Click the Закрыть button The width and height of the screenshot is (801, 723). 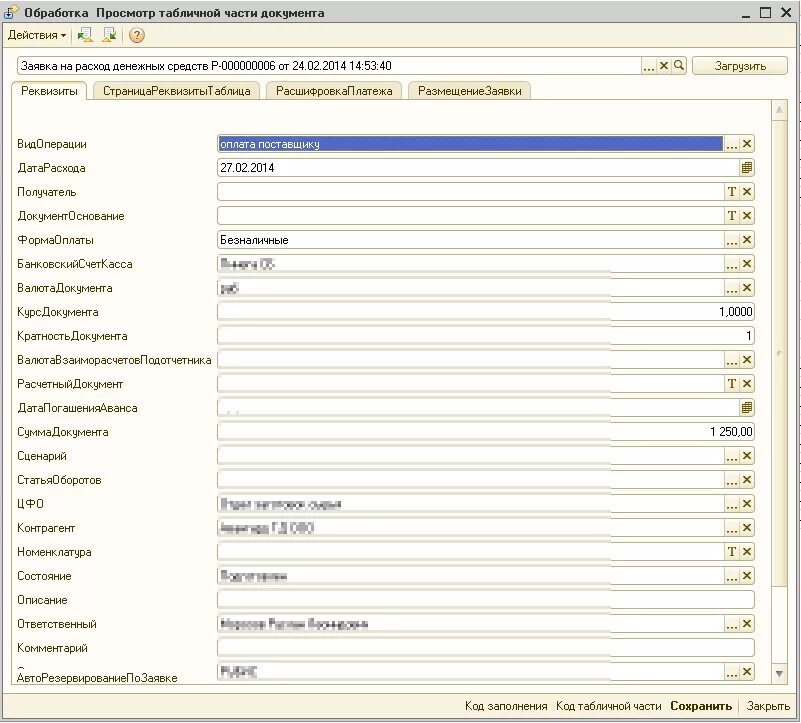(768, 706)
